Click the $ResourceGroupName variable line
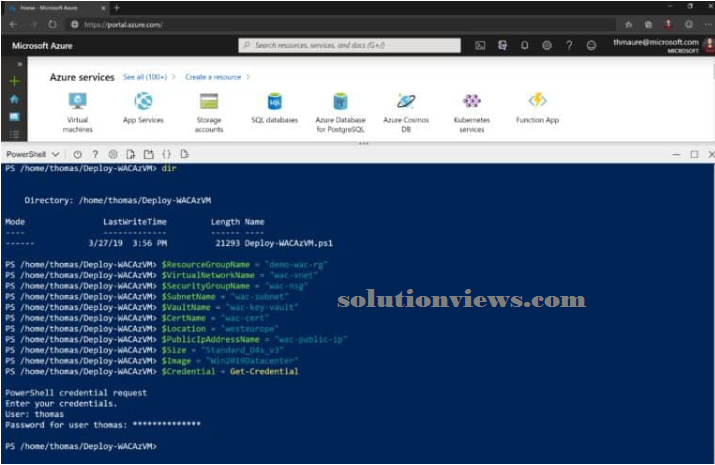715x465 pixels. tap(166, 265)
